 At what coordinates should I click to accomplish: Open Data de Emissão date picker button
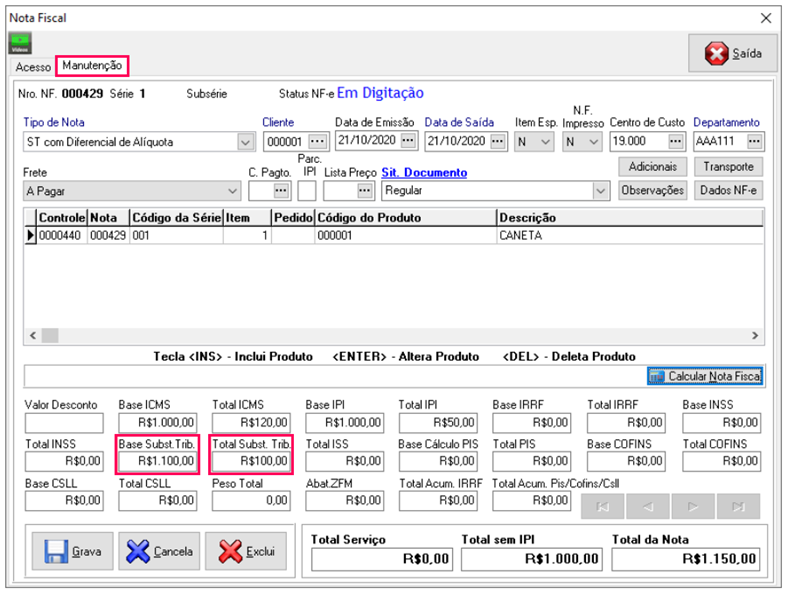tap(408, 141)
